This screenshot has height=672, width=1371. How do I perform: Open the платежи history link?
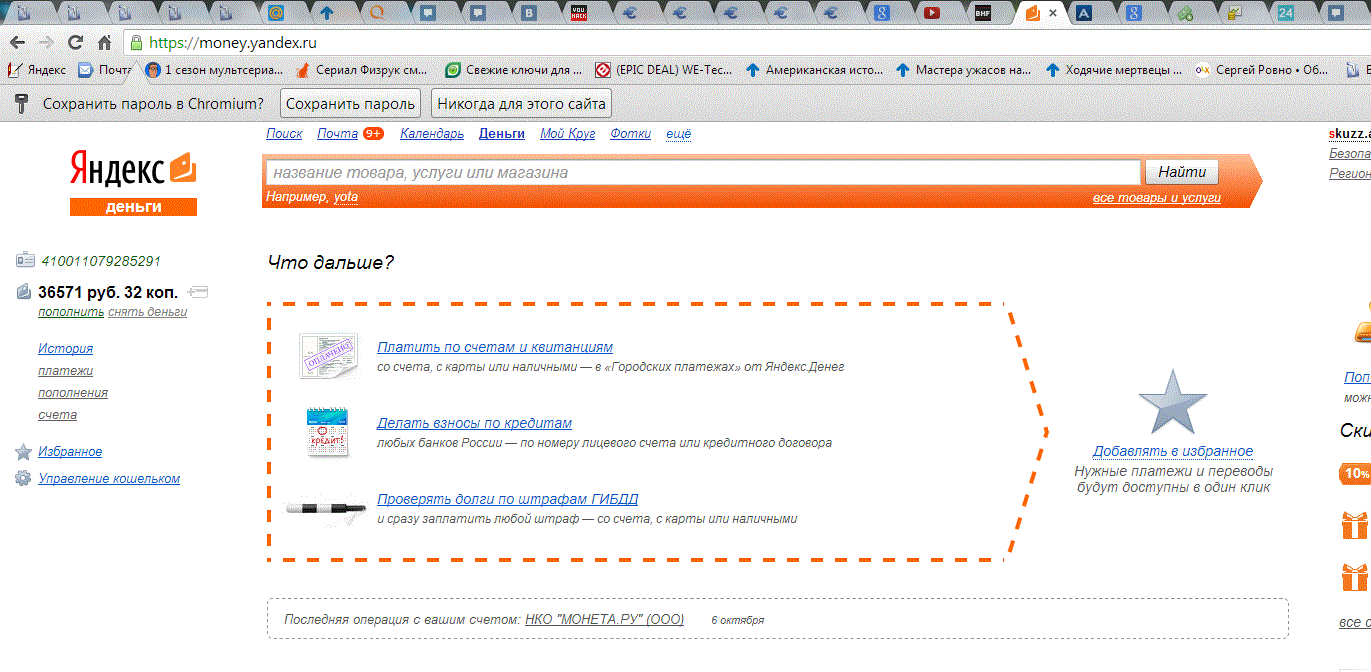65,371
